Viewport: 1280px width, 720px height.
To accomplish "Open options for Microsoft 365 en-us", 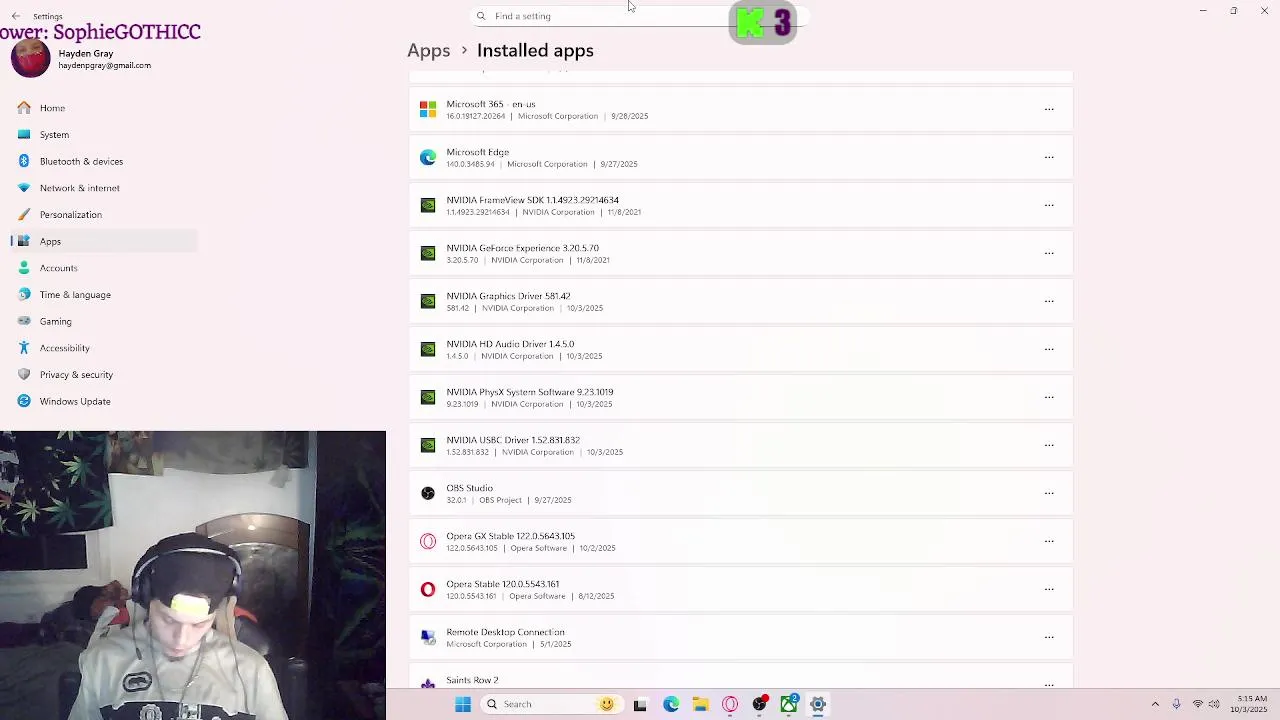I will click(1049, 109).
